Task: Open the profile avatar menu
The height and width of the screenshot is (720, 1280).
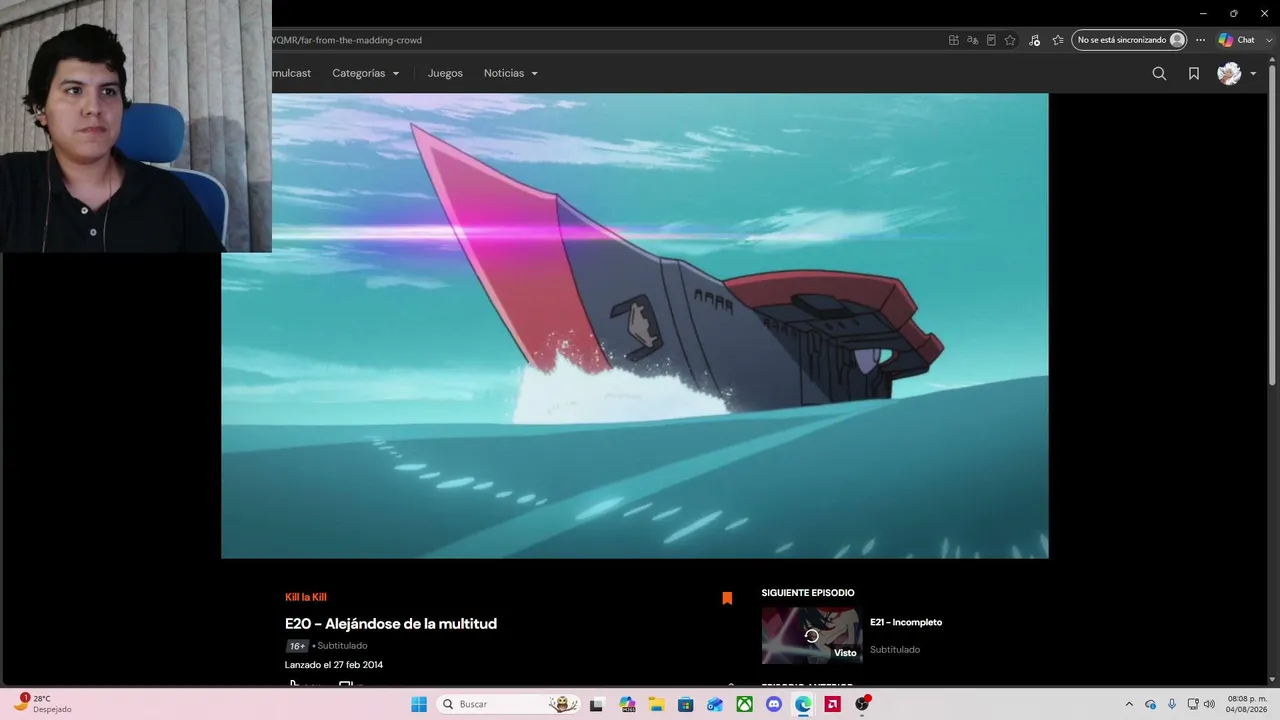Action: coord(1229,73)
